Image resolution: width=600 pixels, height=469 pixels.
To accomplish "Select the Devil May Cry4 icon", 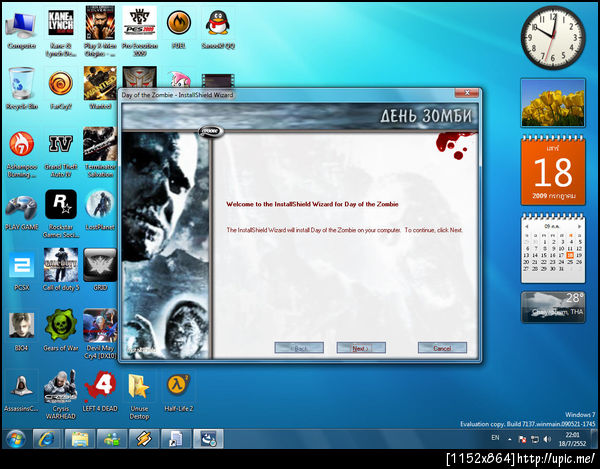I will (100, 334).
